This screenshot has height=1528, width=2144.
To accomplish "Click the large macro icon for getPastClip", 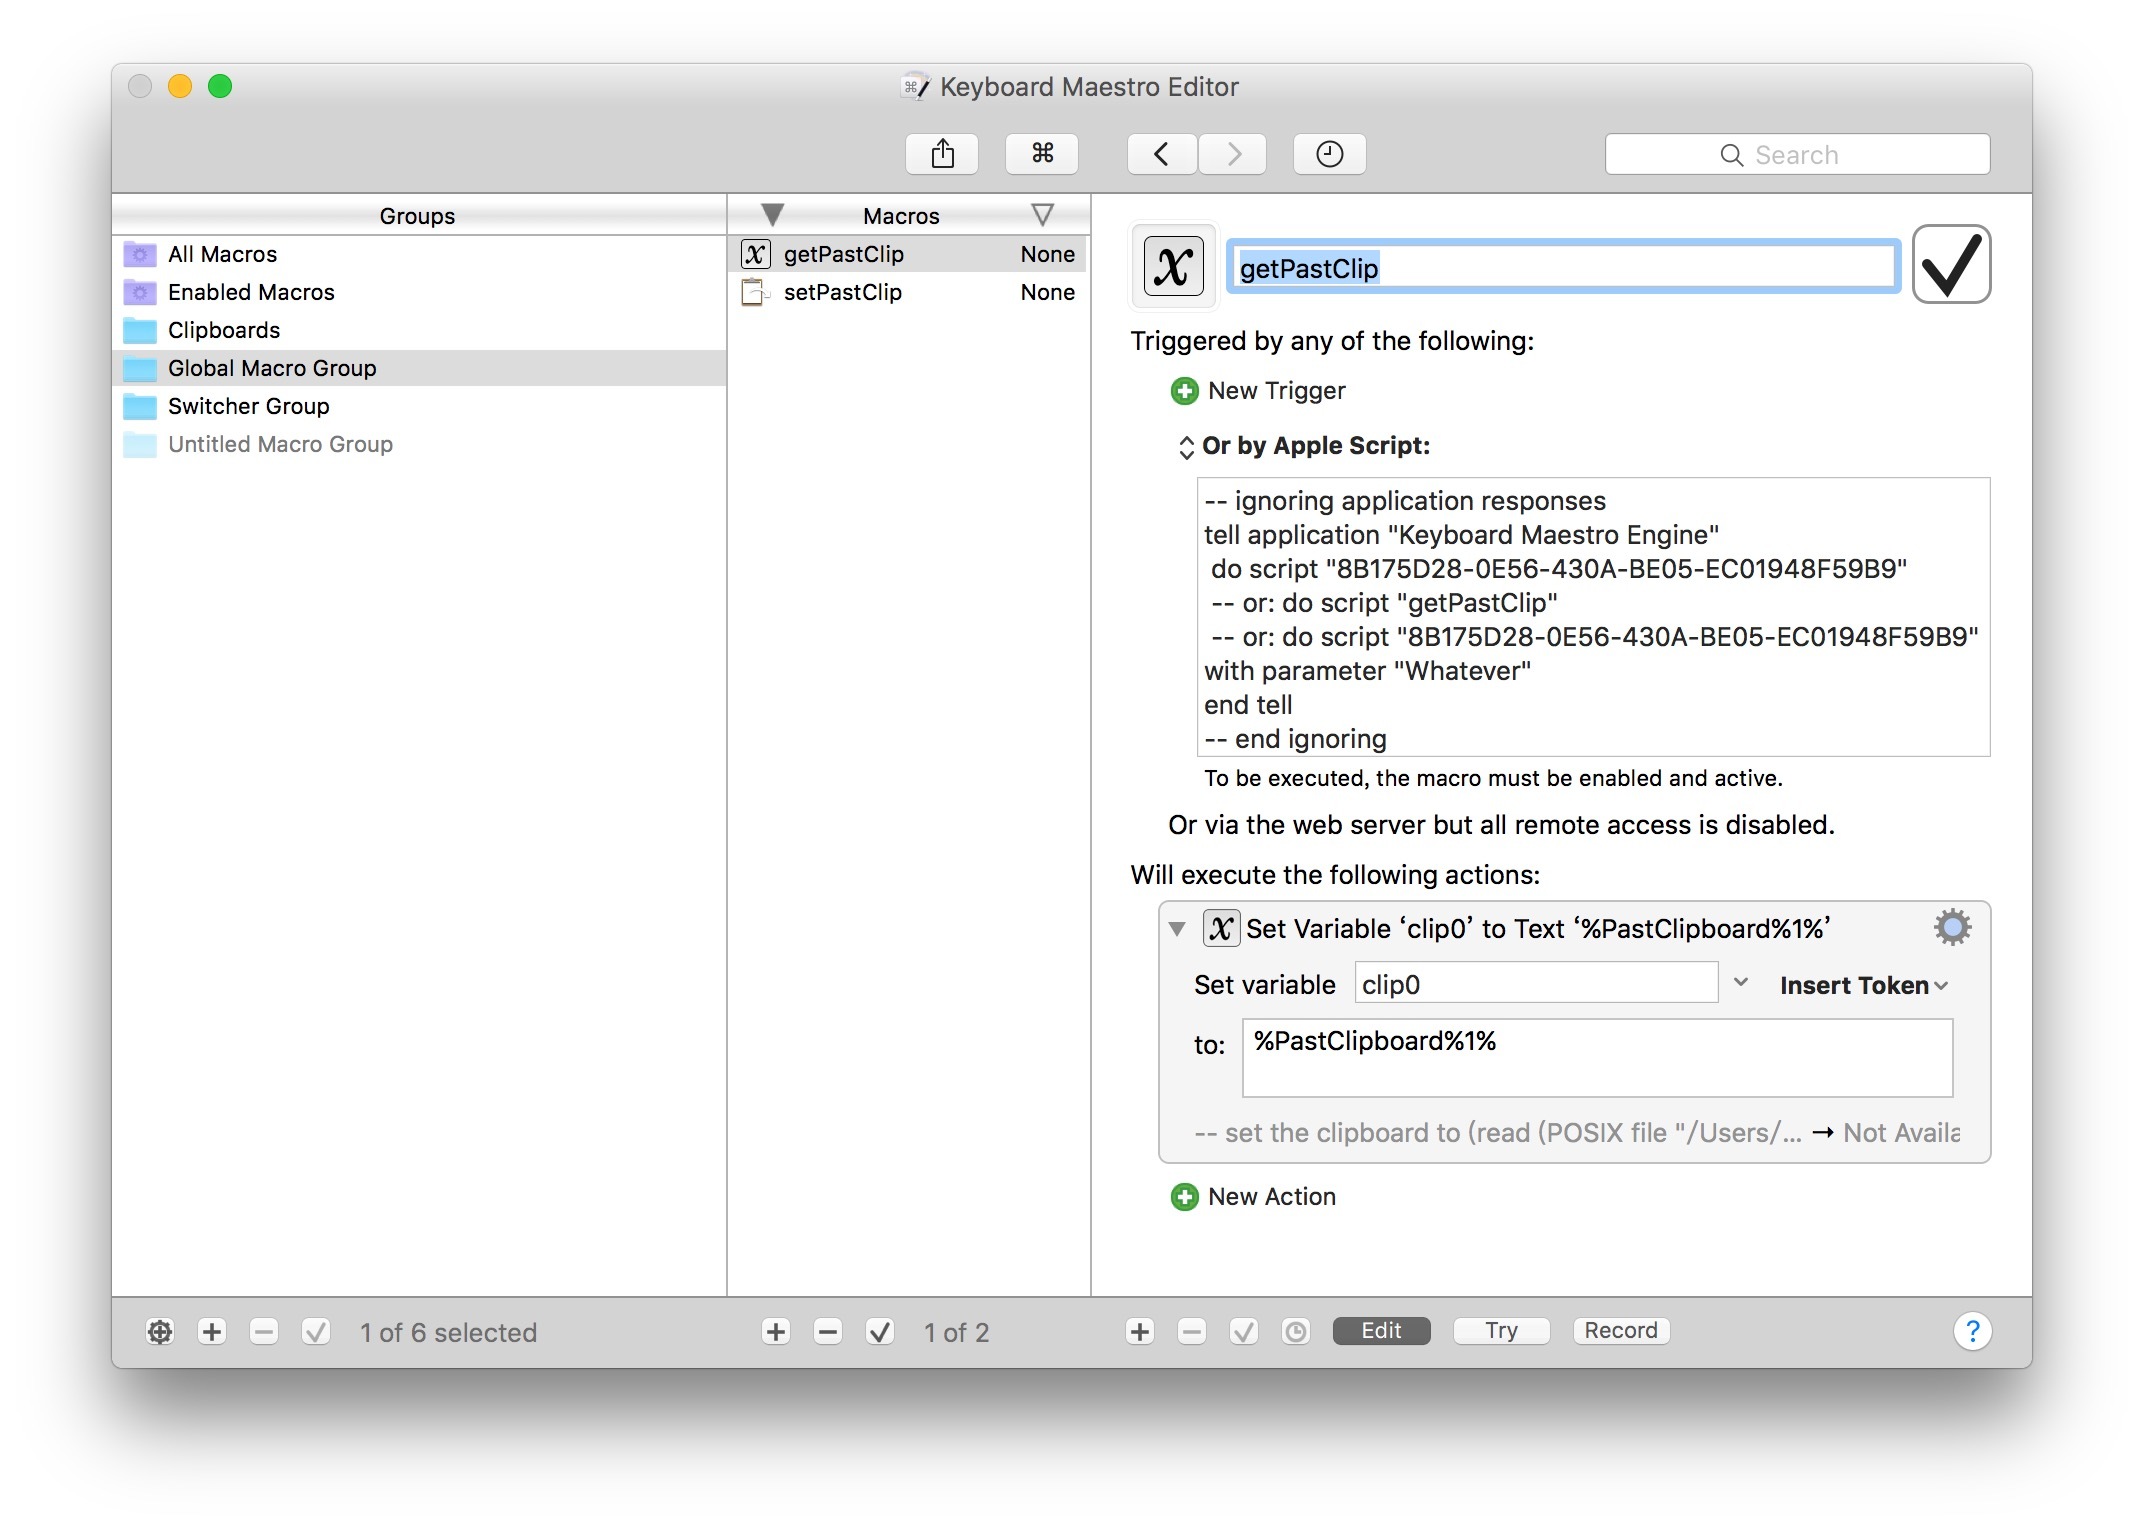I will (1173, 267).
